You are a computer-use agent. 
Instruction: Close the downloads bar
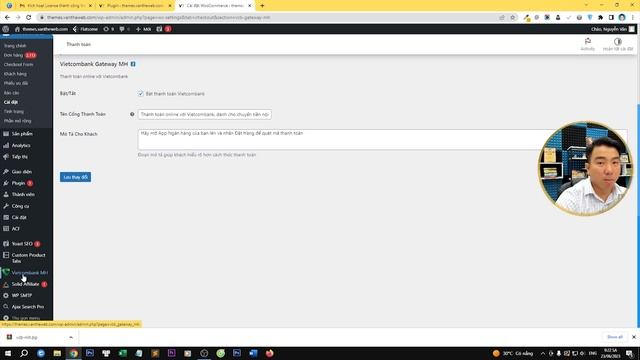click(x=633, y=337)
